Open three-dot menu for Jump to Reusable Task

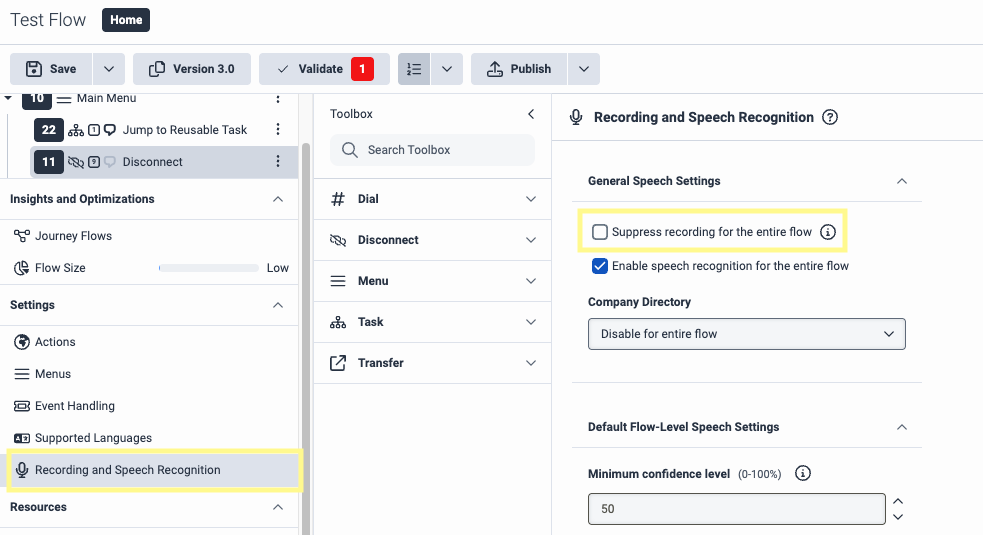(278, 130)
